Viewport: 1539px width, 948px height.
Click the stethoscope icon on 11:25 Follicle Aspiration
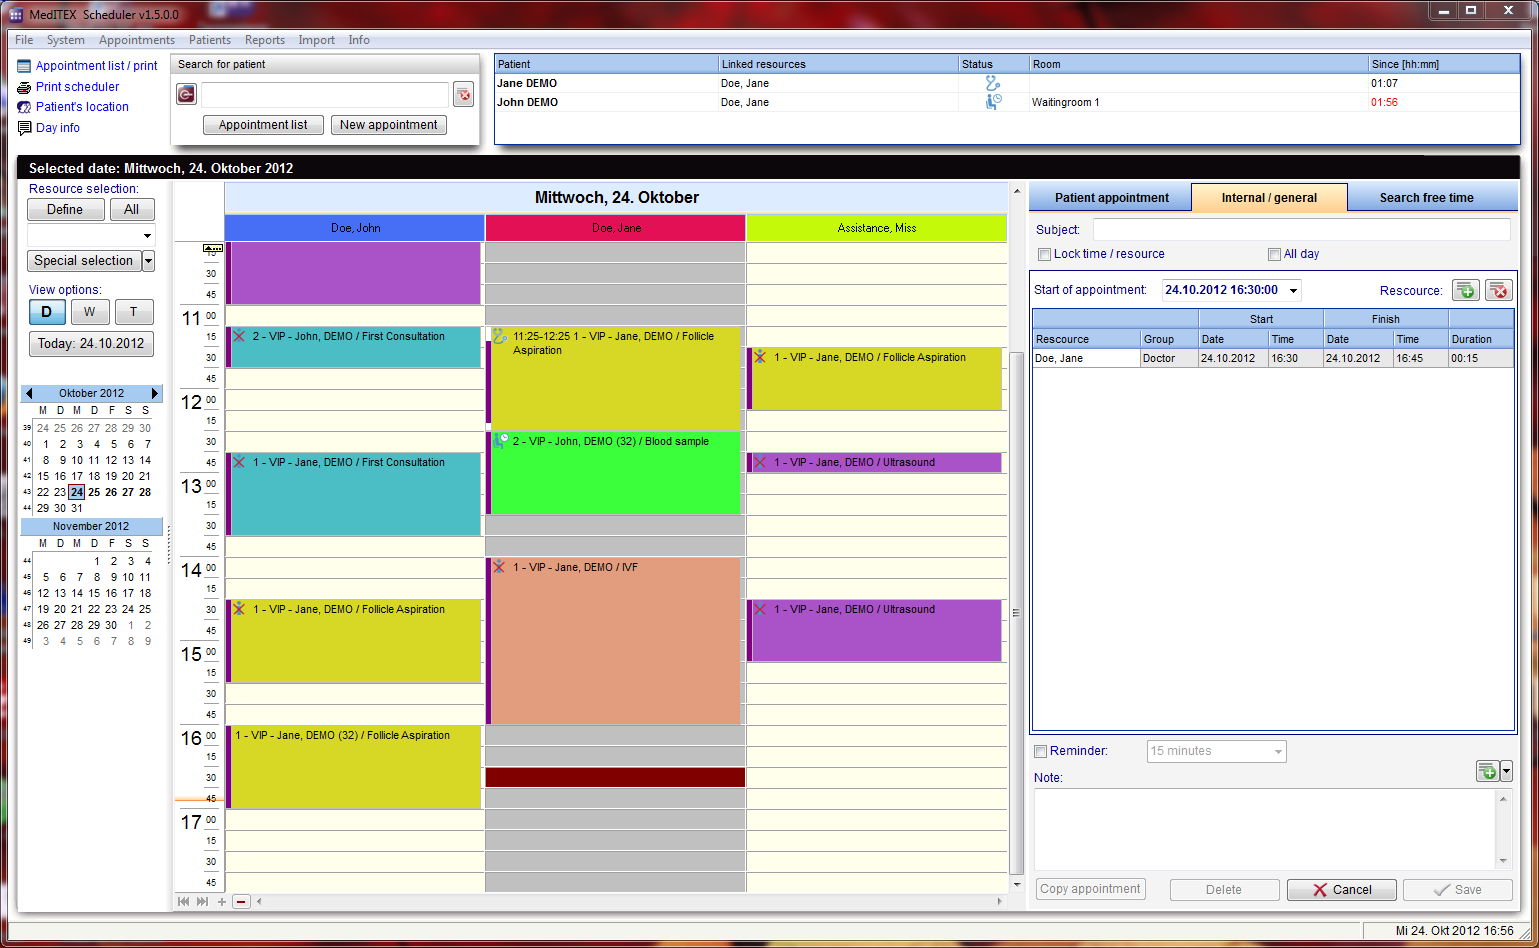tap(499, 337)
